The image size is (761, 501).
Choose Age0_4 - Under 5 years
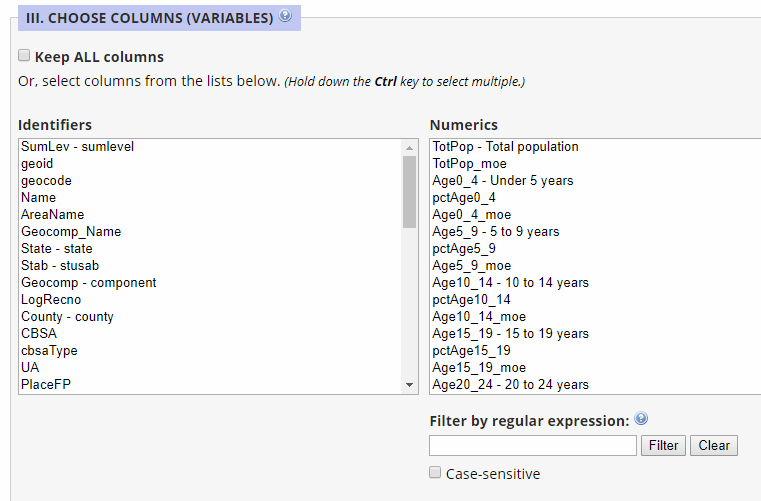tap(502, 181)
